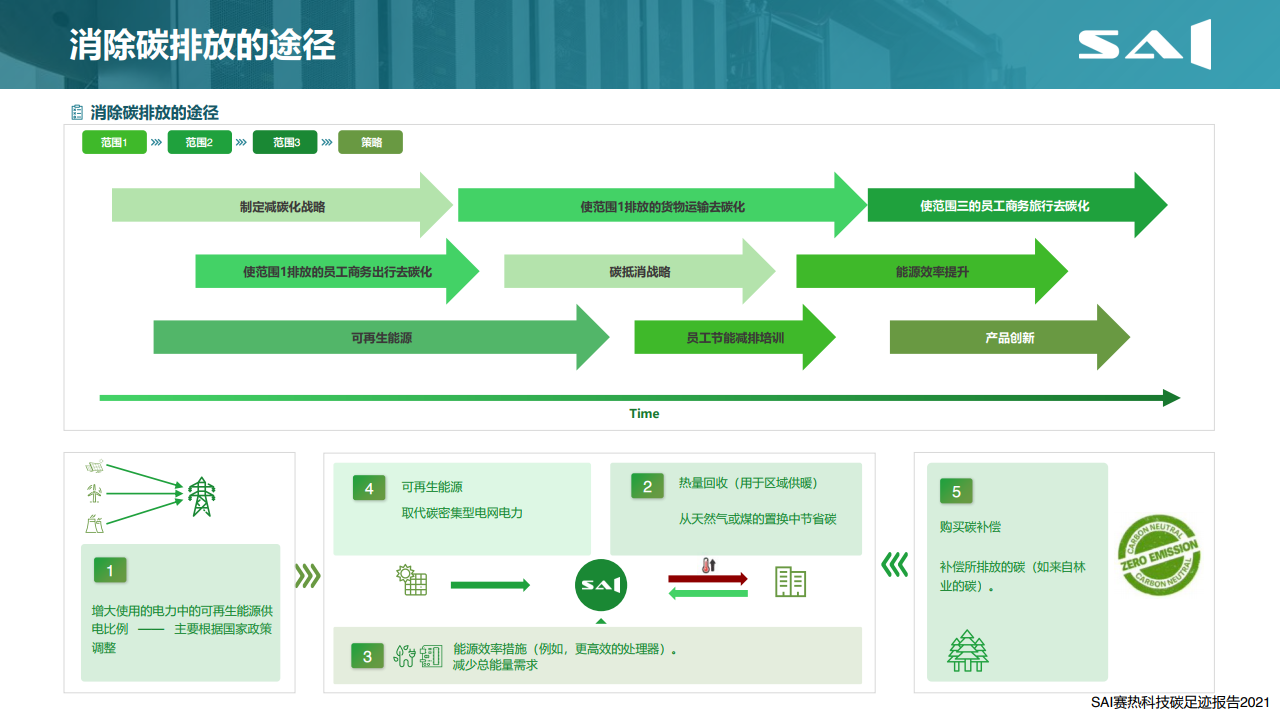The width and height of the screenshot is (1280, 720).
Task: Click the 可再生能源 heading in box 4
Action: tap(432, 487)
